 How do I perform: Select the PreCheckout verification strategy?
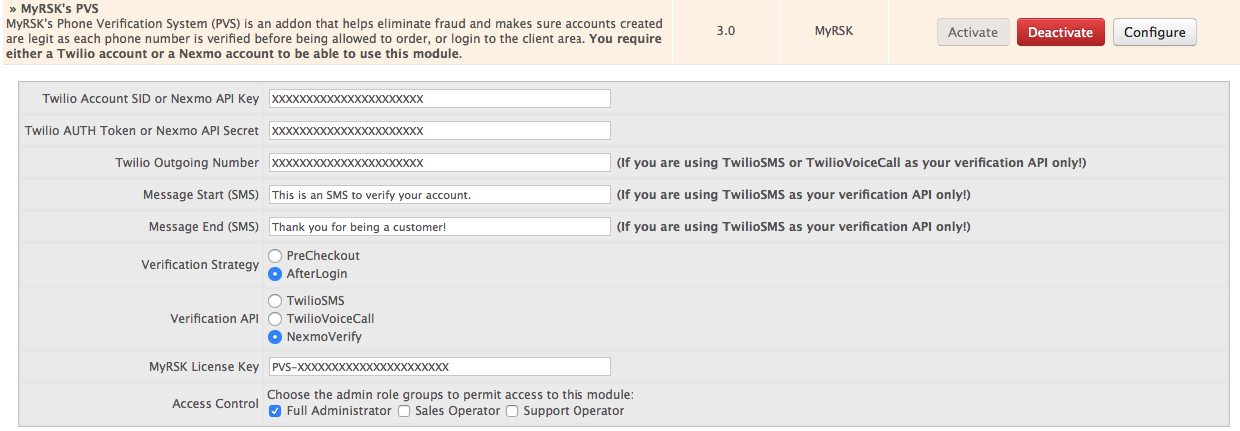pyautogui.click(x=275, y=256)
